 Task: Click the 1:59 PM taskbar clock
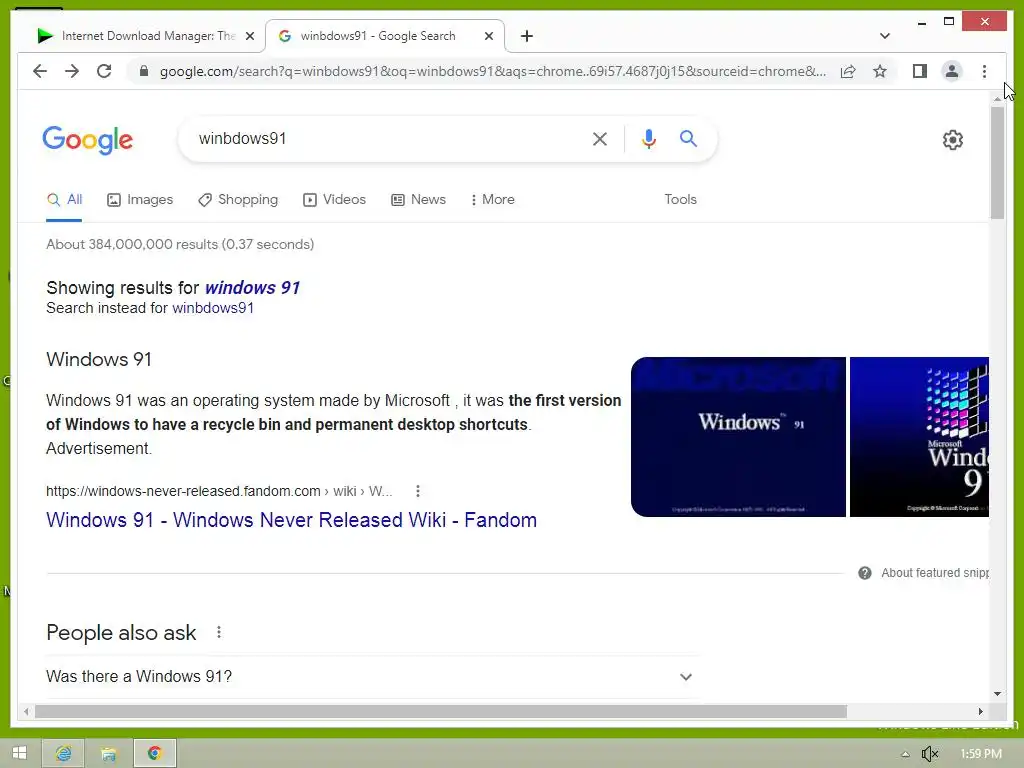click(981, 754)
